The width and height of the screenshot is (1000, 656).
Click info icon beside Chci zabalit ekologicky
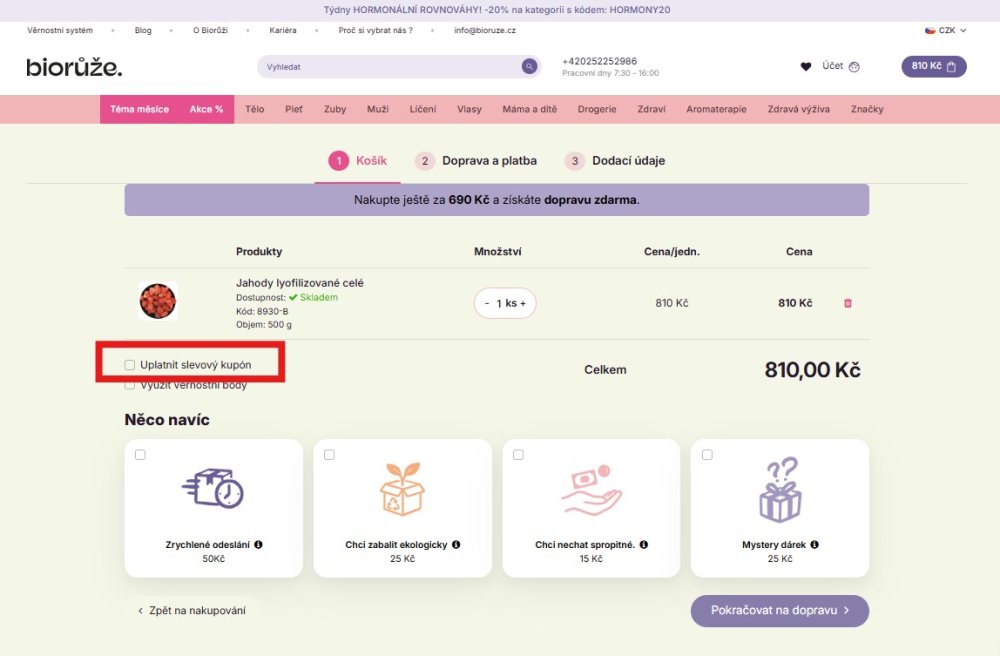456,545
